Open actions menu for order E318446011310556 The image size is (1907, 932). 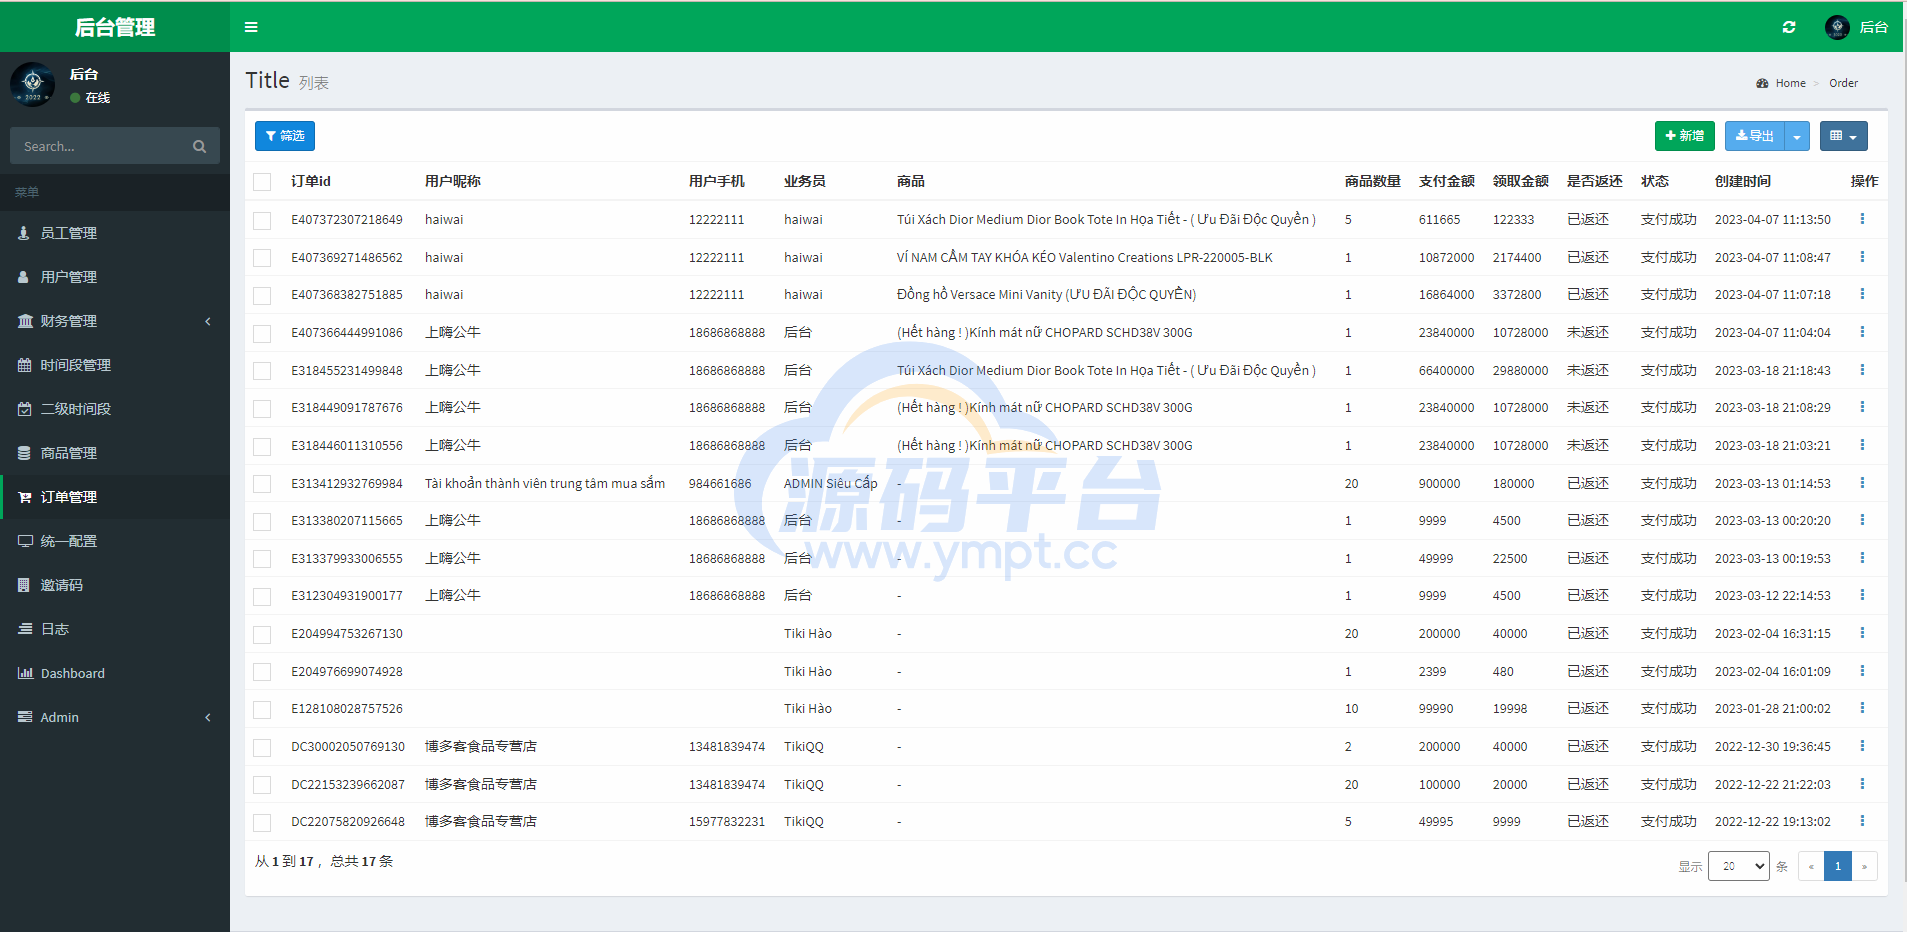click(1862, 445)
